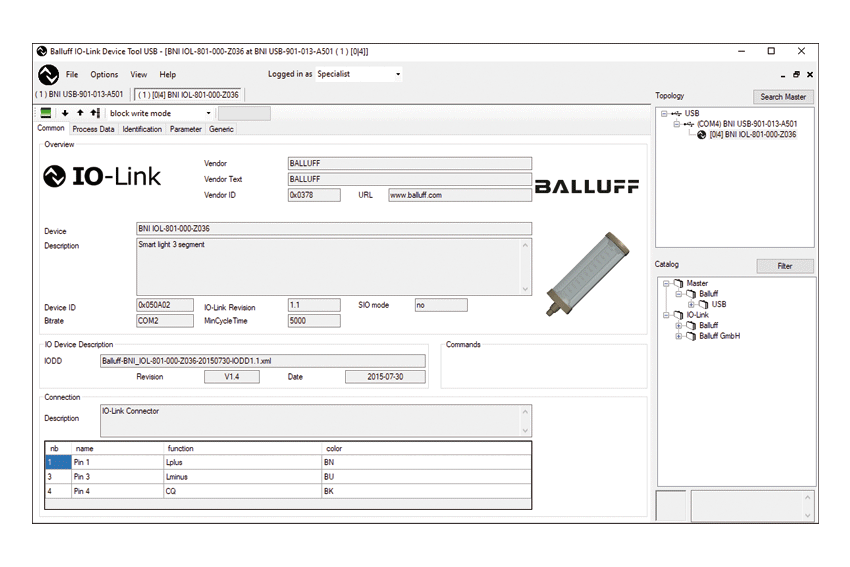Switch to the (1) BNI USB-901-013-A501 tab

(79, 94)
